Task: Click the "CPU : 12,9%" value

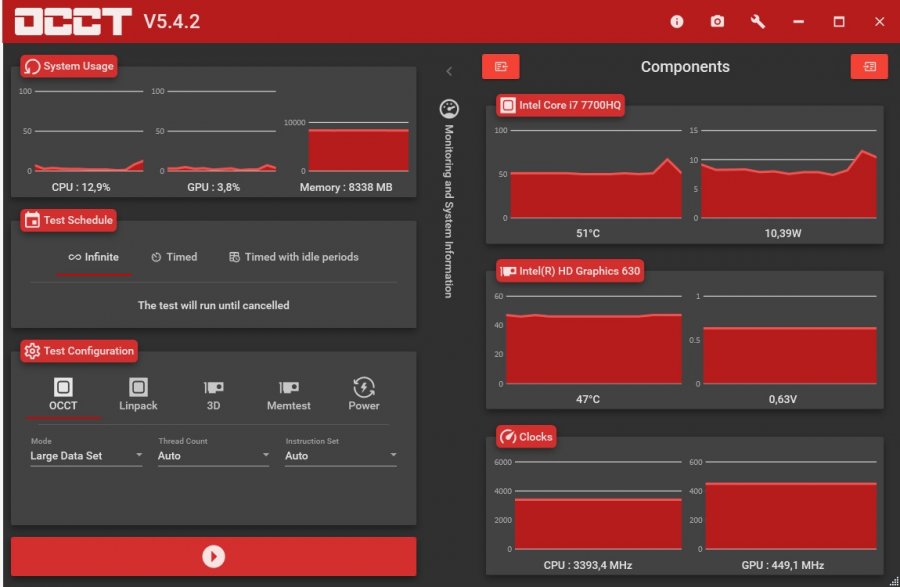Action: coord(81,188)
